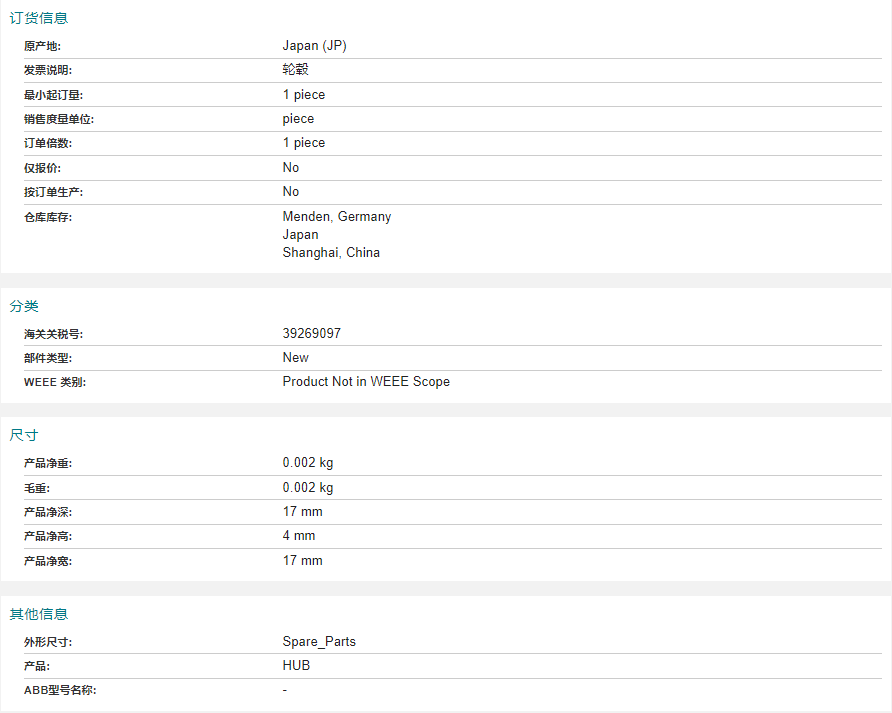This screenshot has width=892, height=713.
Task: Click the 部件类型 New value
Action: tap(296, 357)
